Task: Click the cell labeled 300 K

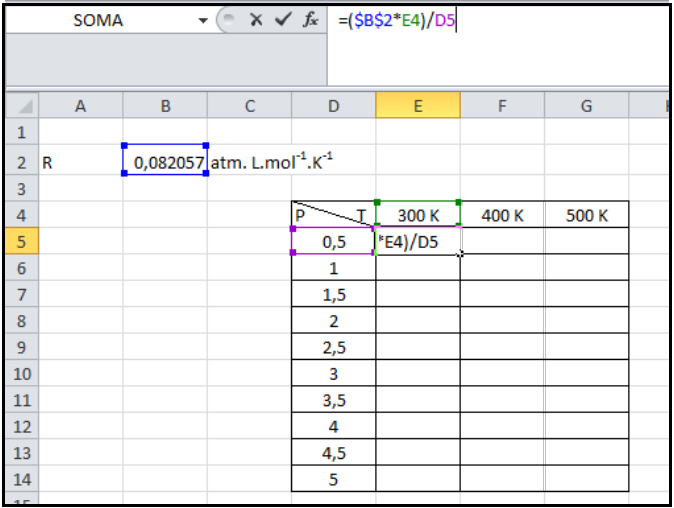Action: (x=418, y=214)
